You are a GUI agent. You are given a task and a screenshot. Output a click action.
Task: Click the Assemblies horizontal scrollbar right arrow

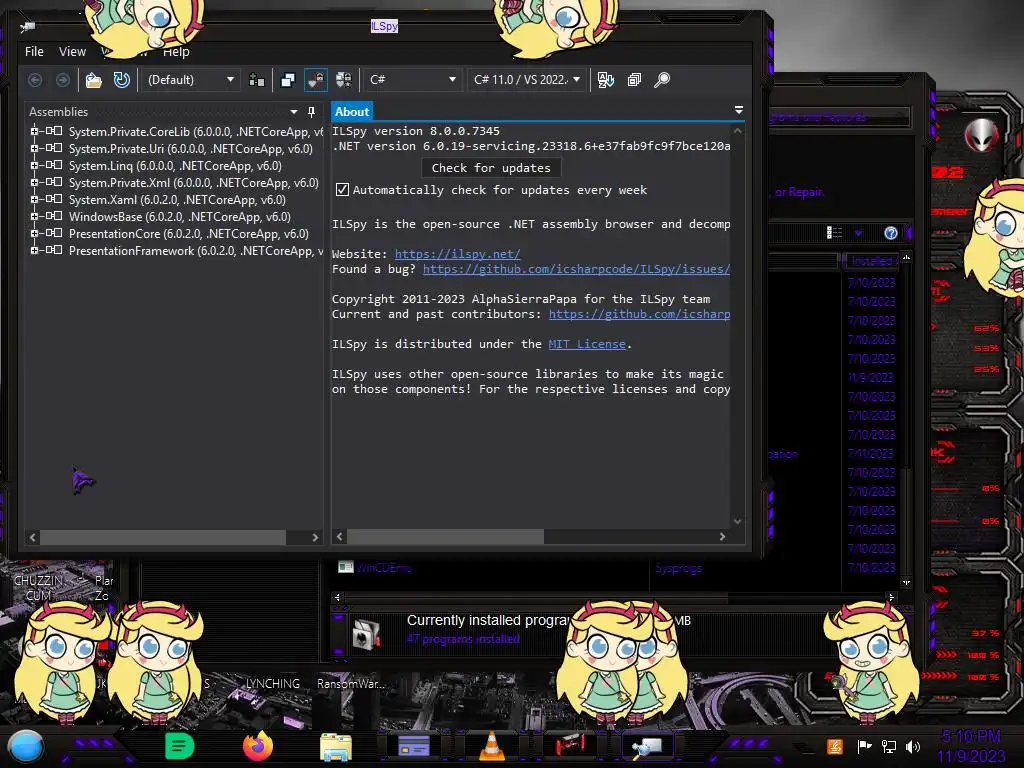click(315, 537)
